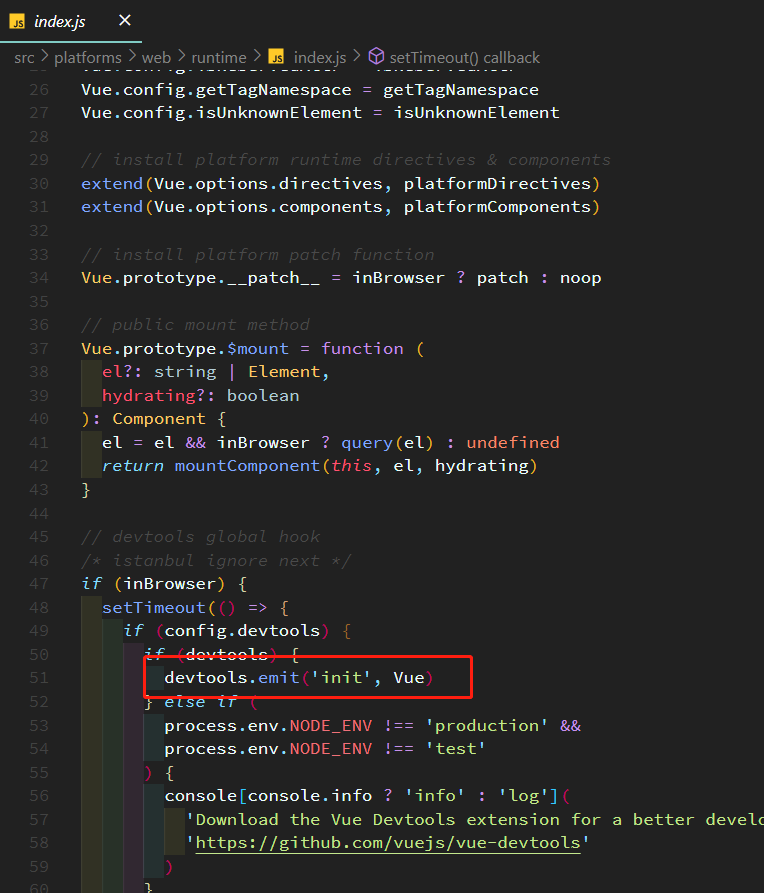Click 'platformComponents' on line 31

click(x=497, y=207)
